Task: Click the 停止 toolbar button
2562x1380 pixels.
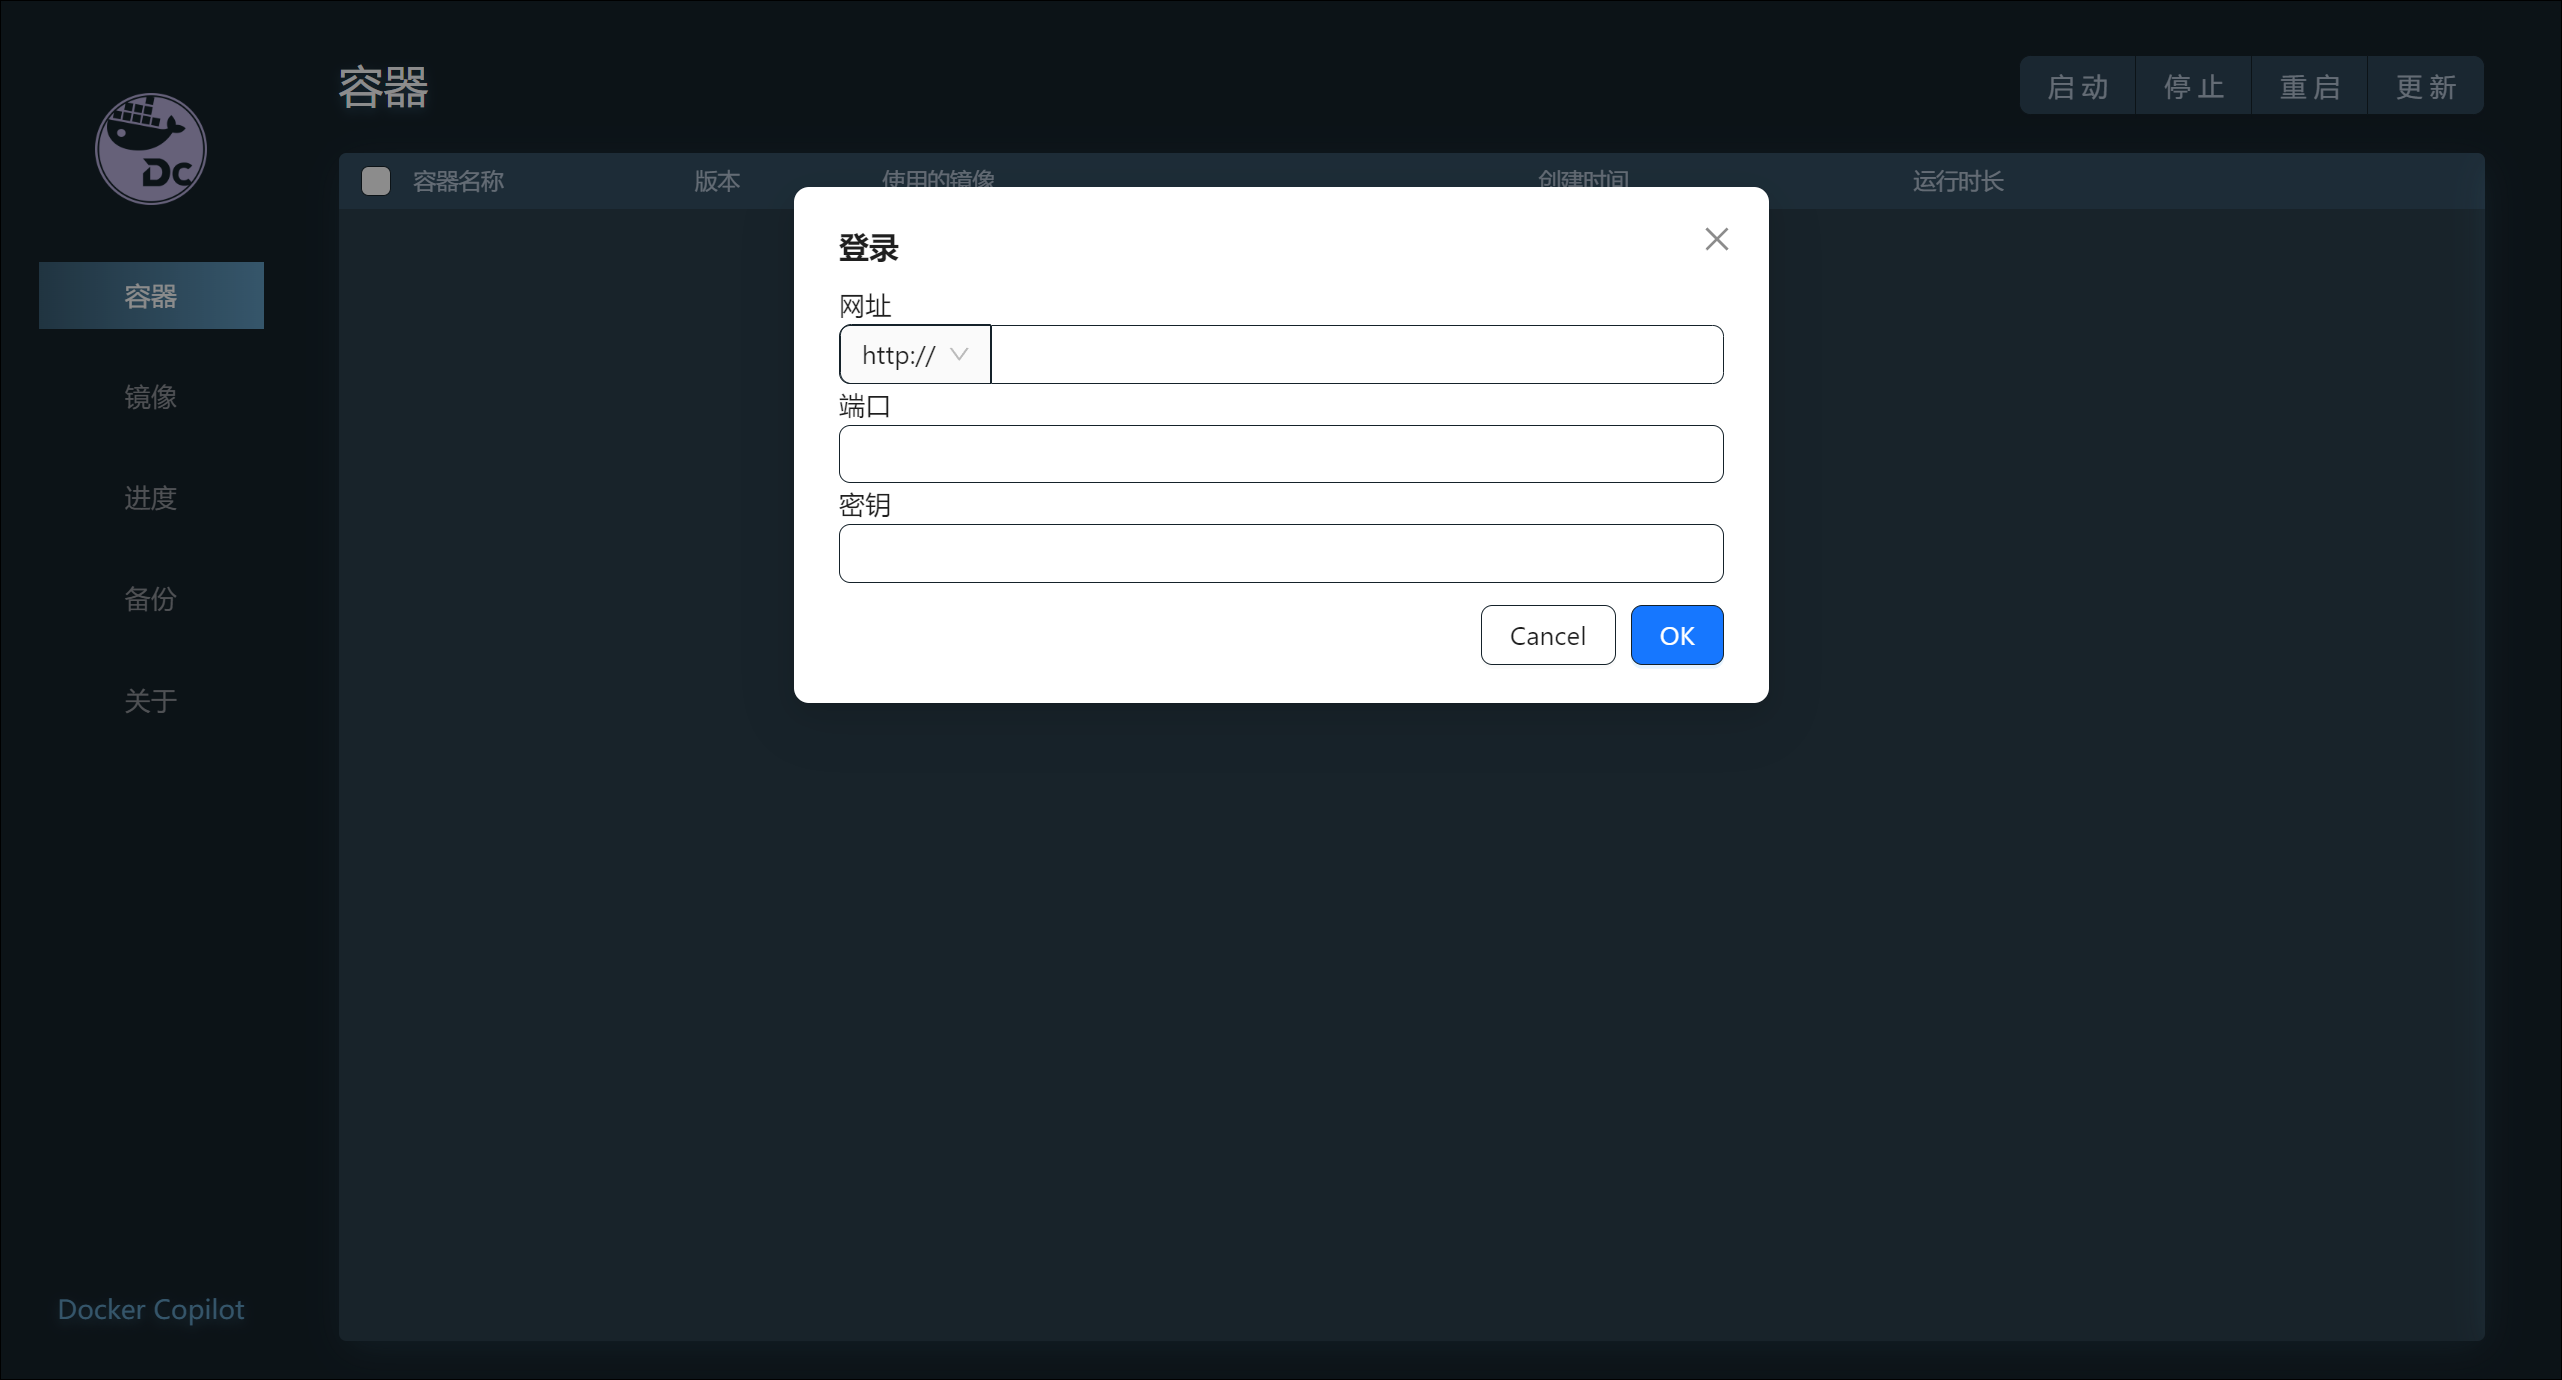Action: pos(2193,87)
